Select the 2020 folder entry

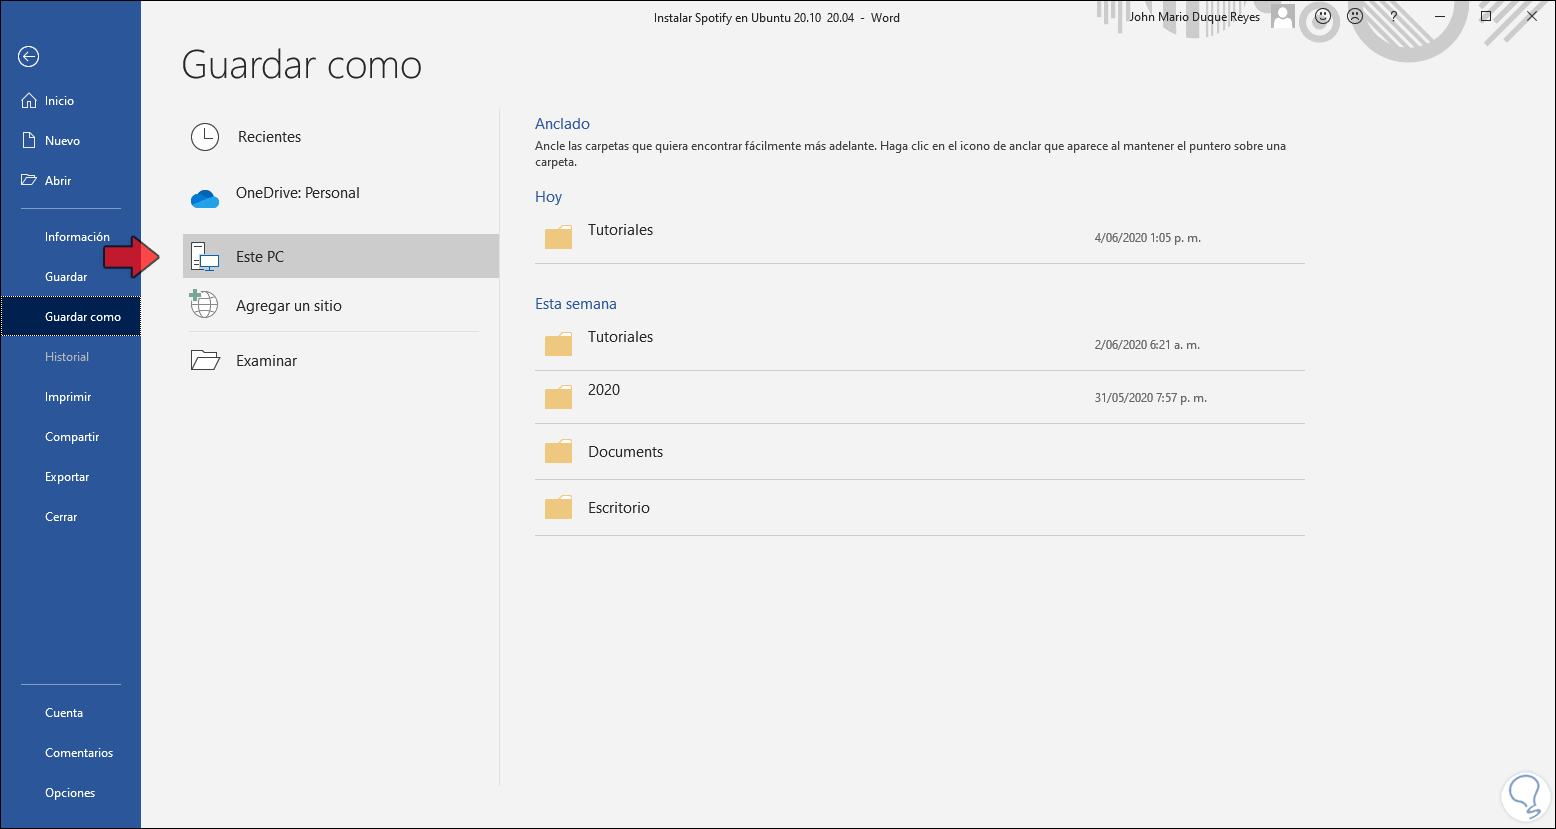(604, 391)
